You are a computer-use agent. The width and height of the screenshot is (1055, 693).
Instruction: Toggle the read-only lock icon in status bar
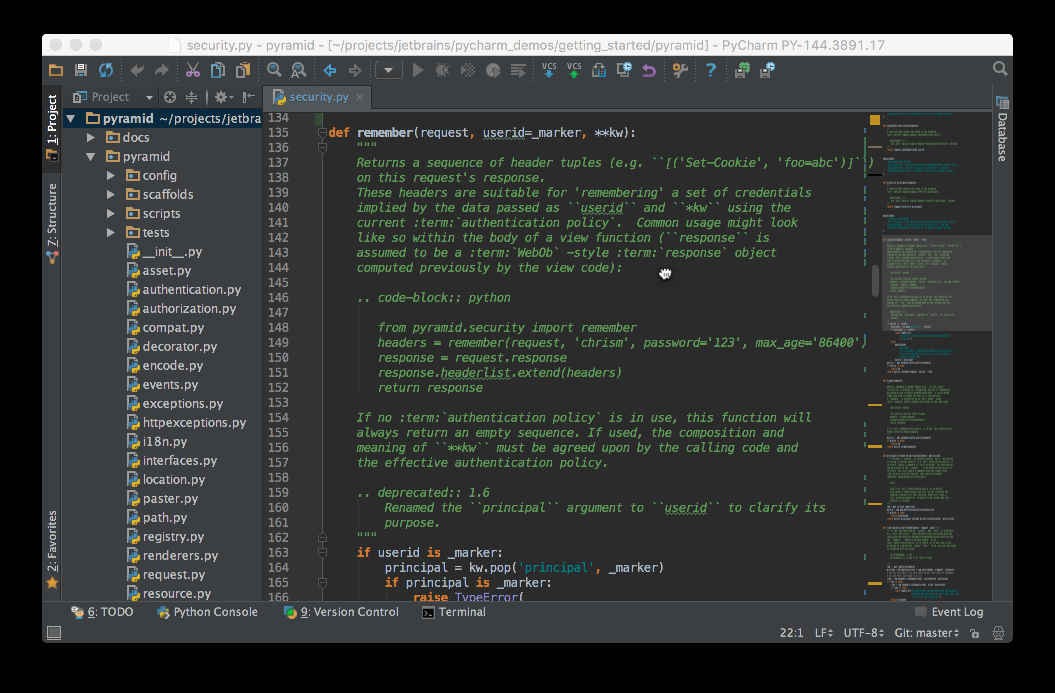973,633
